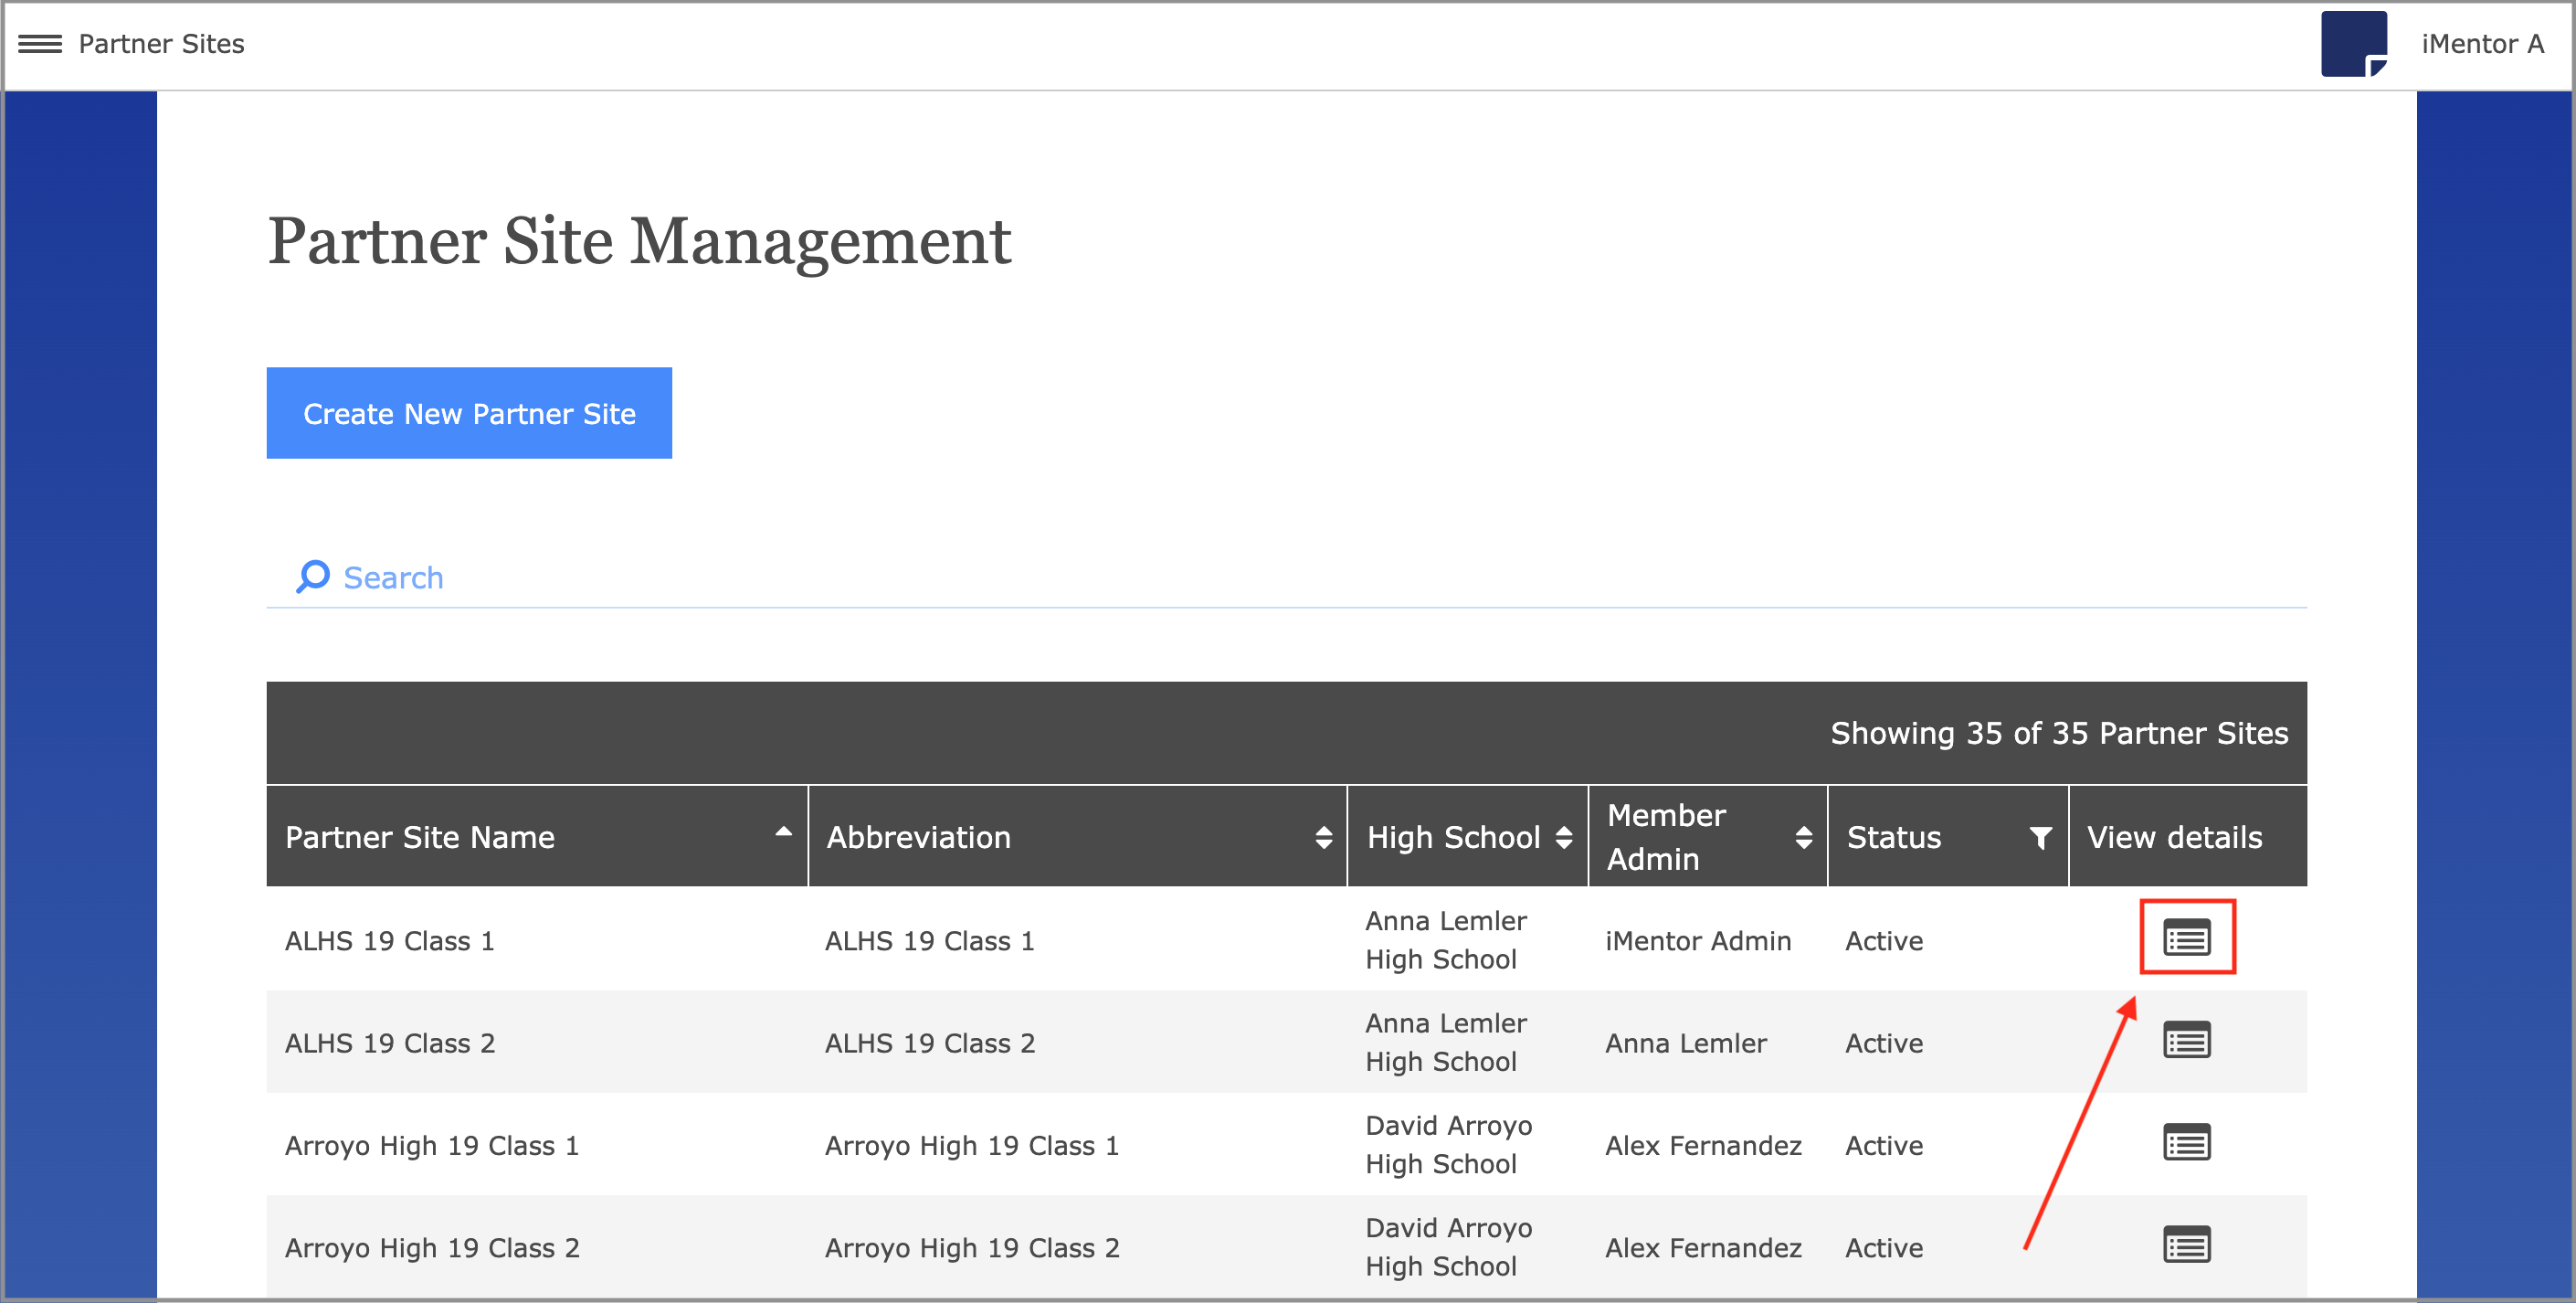The height and width of the screenshot is (1303, 2576).
Task: Click the search magnifier icon
Action: tap(313, 577)
